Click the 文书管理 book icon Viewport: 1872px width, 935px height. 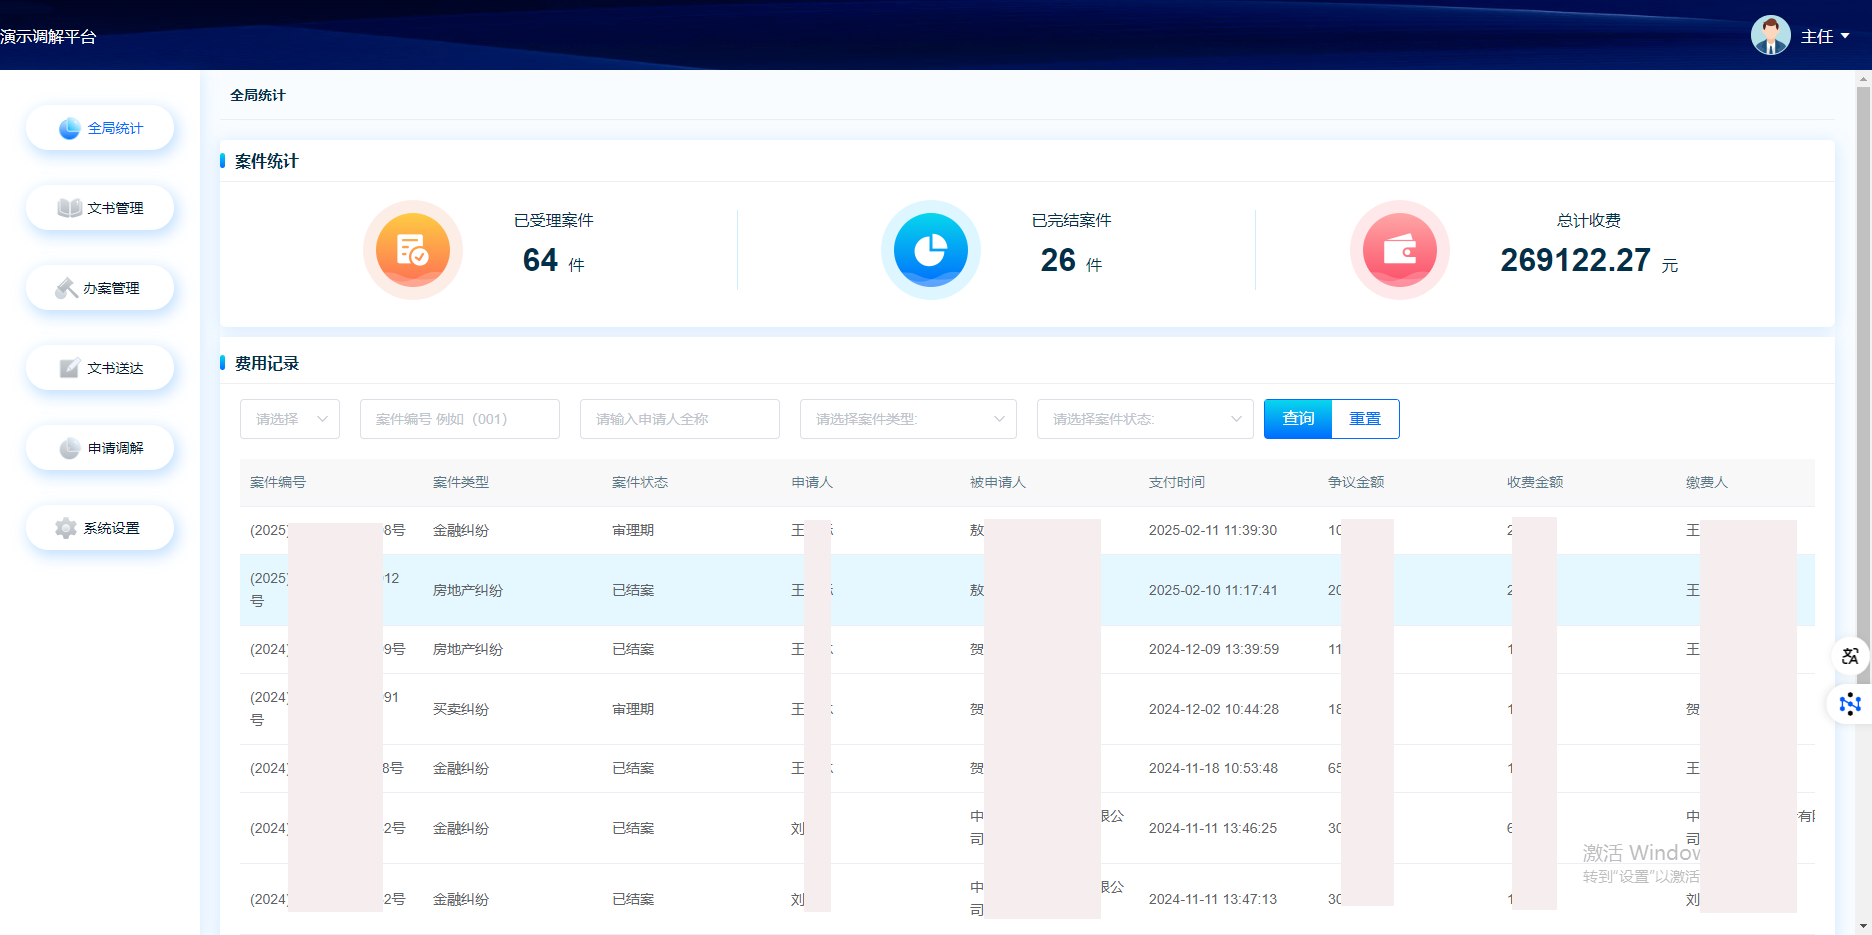(x=69, y=208)
